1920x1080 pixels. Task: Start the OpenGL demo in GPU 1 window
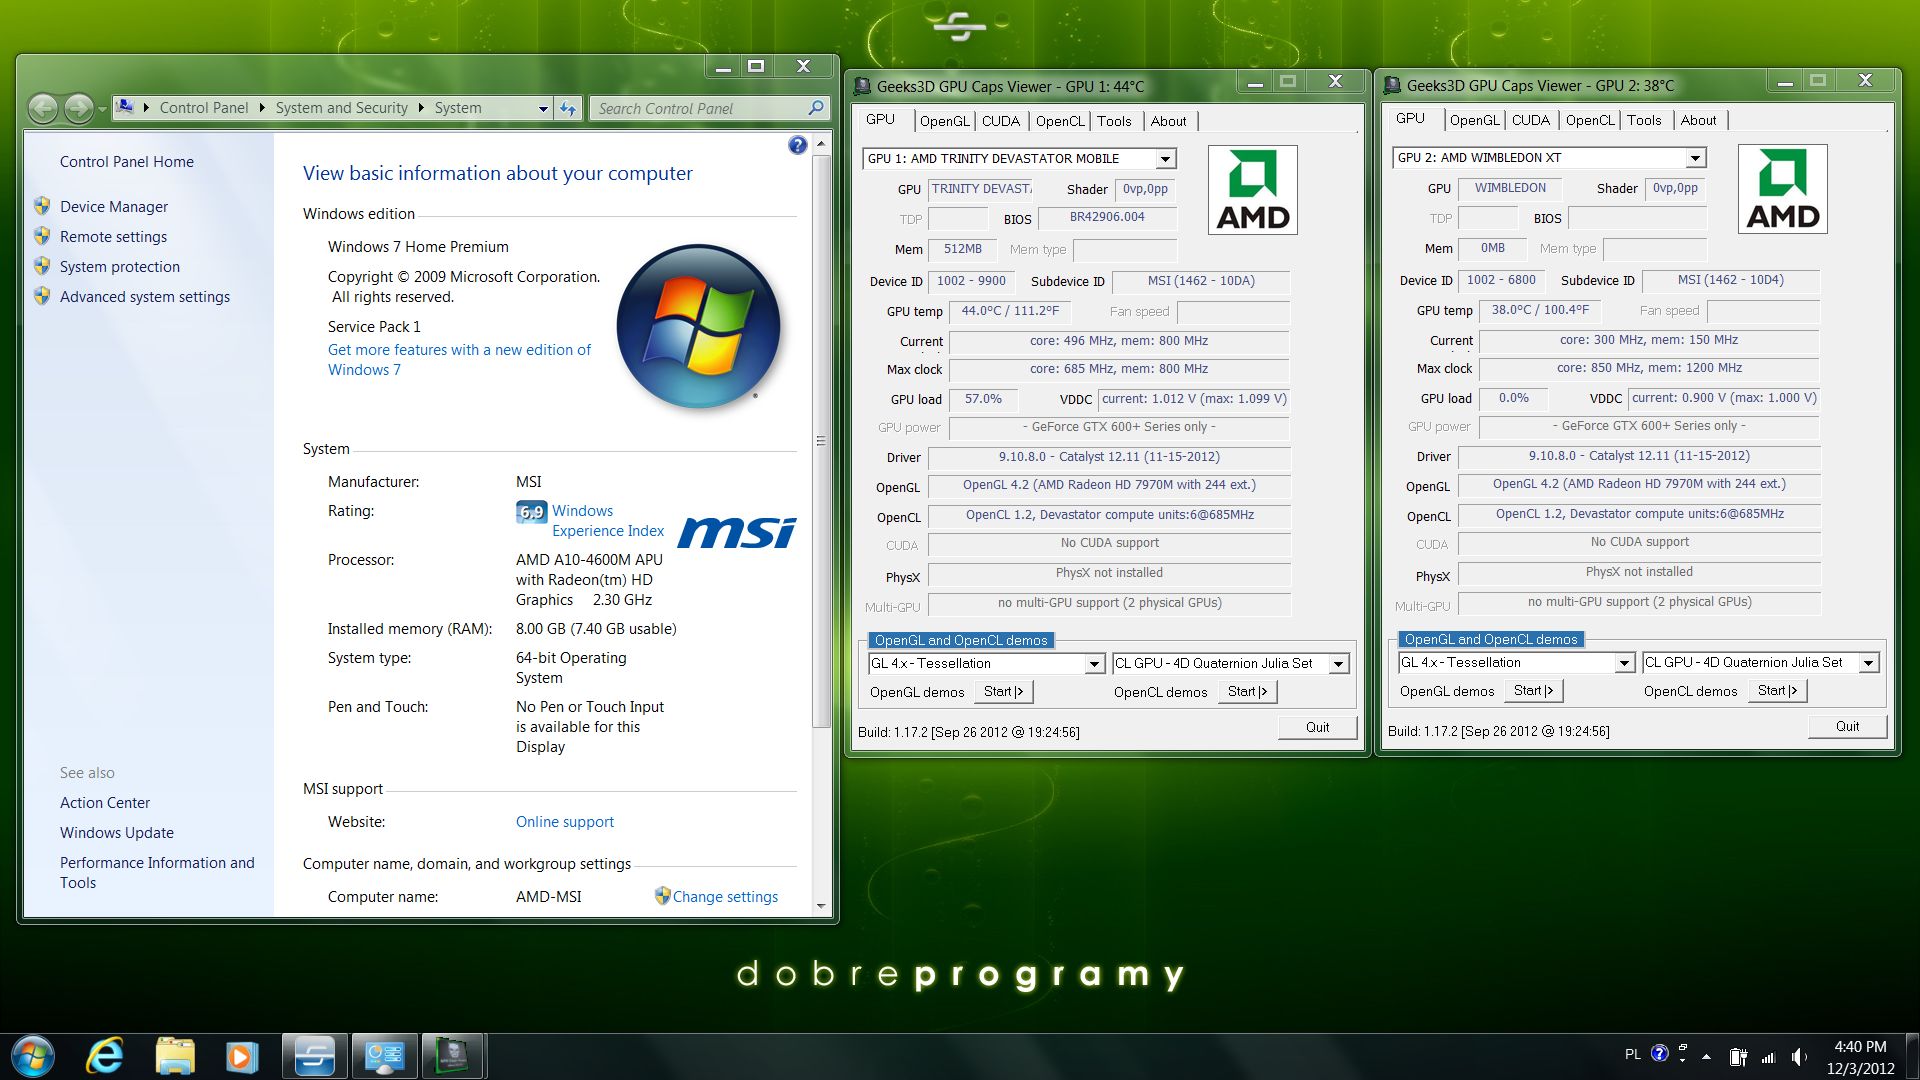pyautogui.click(x=1003, y=692)
